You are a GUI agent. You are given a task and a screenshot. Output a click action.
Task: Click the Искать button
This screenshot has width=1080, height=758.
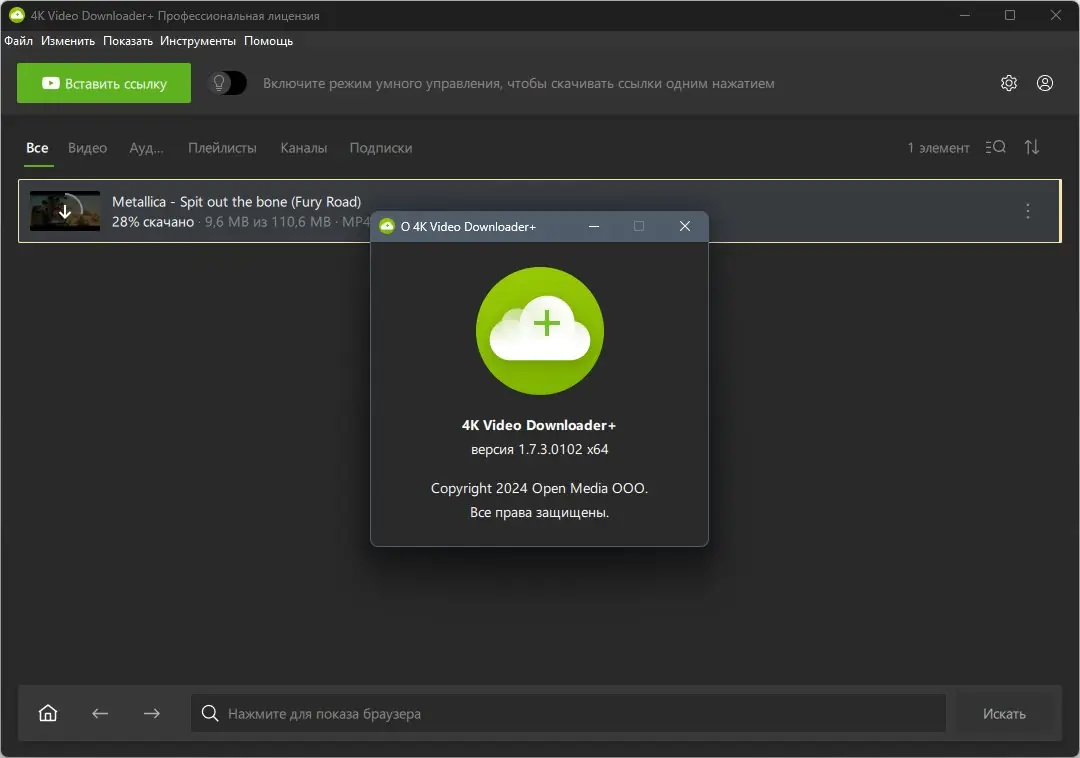[1004, 714]
